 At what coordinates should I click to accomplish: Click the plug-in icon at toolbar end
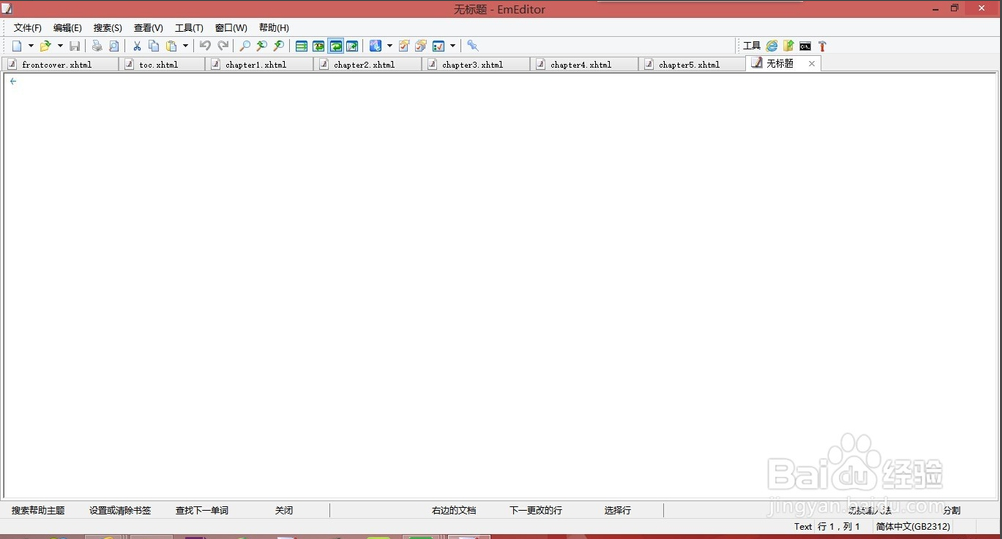click(472, 46)
